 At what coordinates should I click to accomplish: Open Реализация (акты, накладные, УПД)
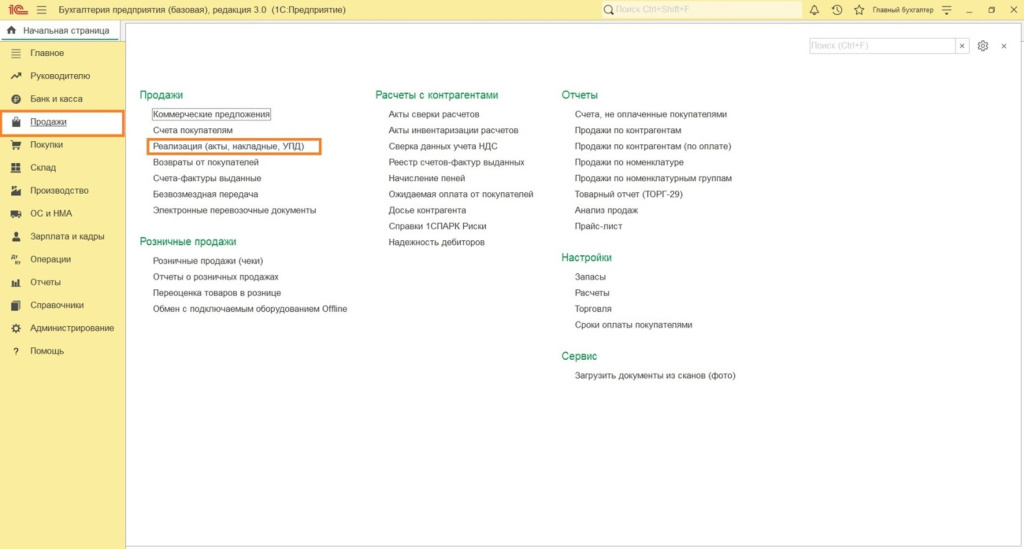[x=228, y=146]
